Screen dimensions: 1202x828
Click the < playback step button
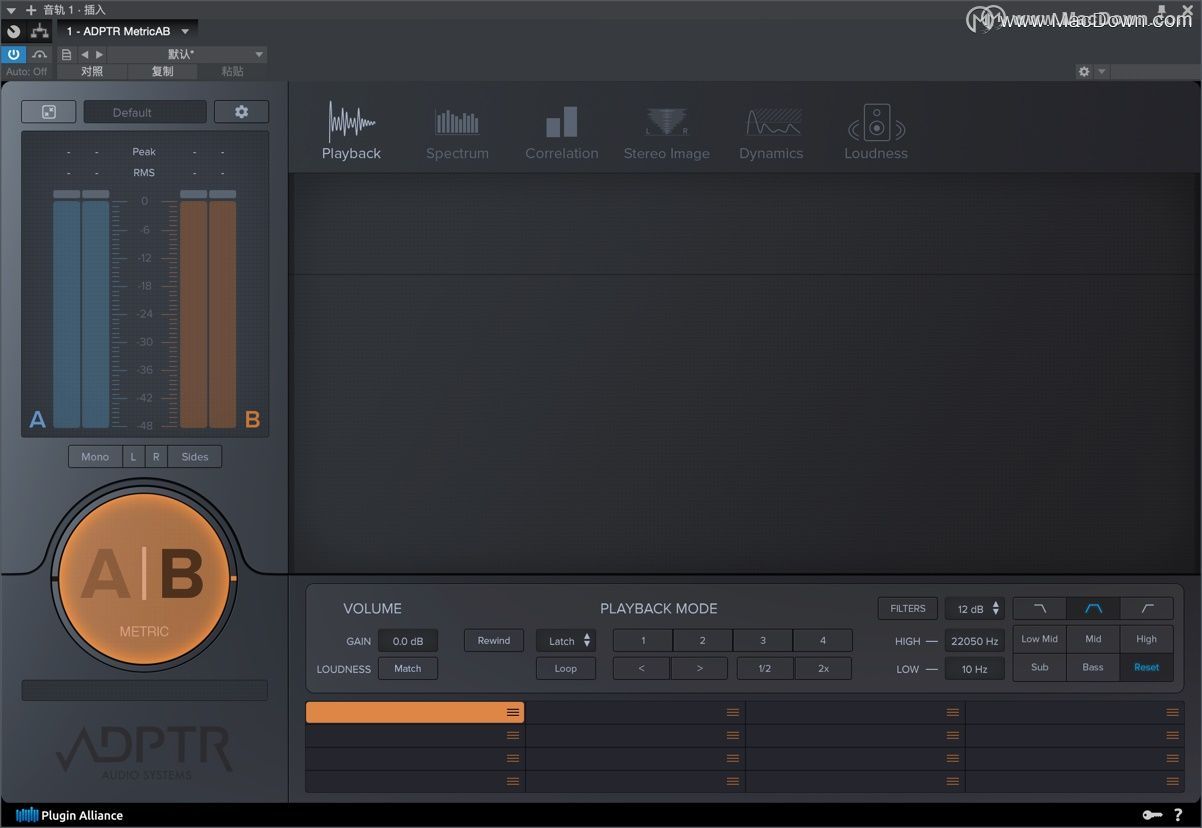pyautogui.click(x=642, y=668)
